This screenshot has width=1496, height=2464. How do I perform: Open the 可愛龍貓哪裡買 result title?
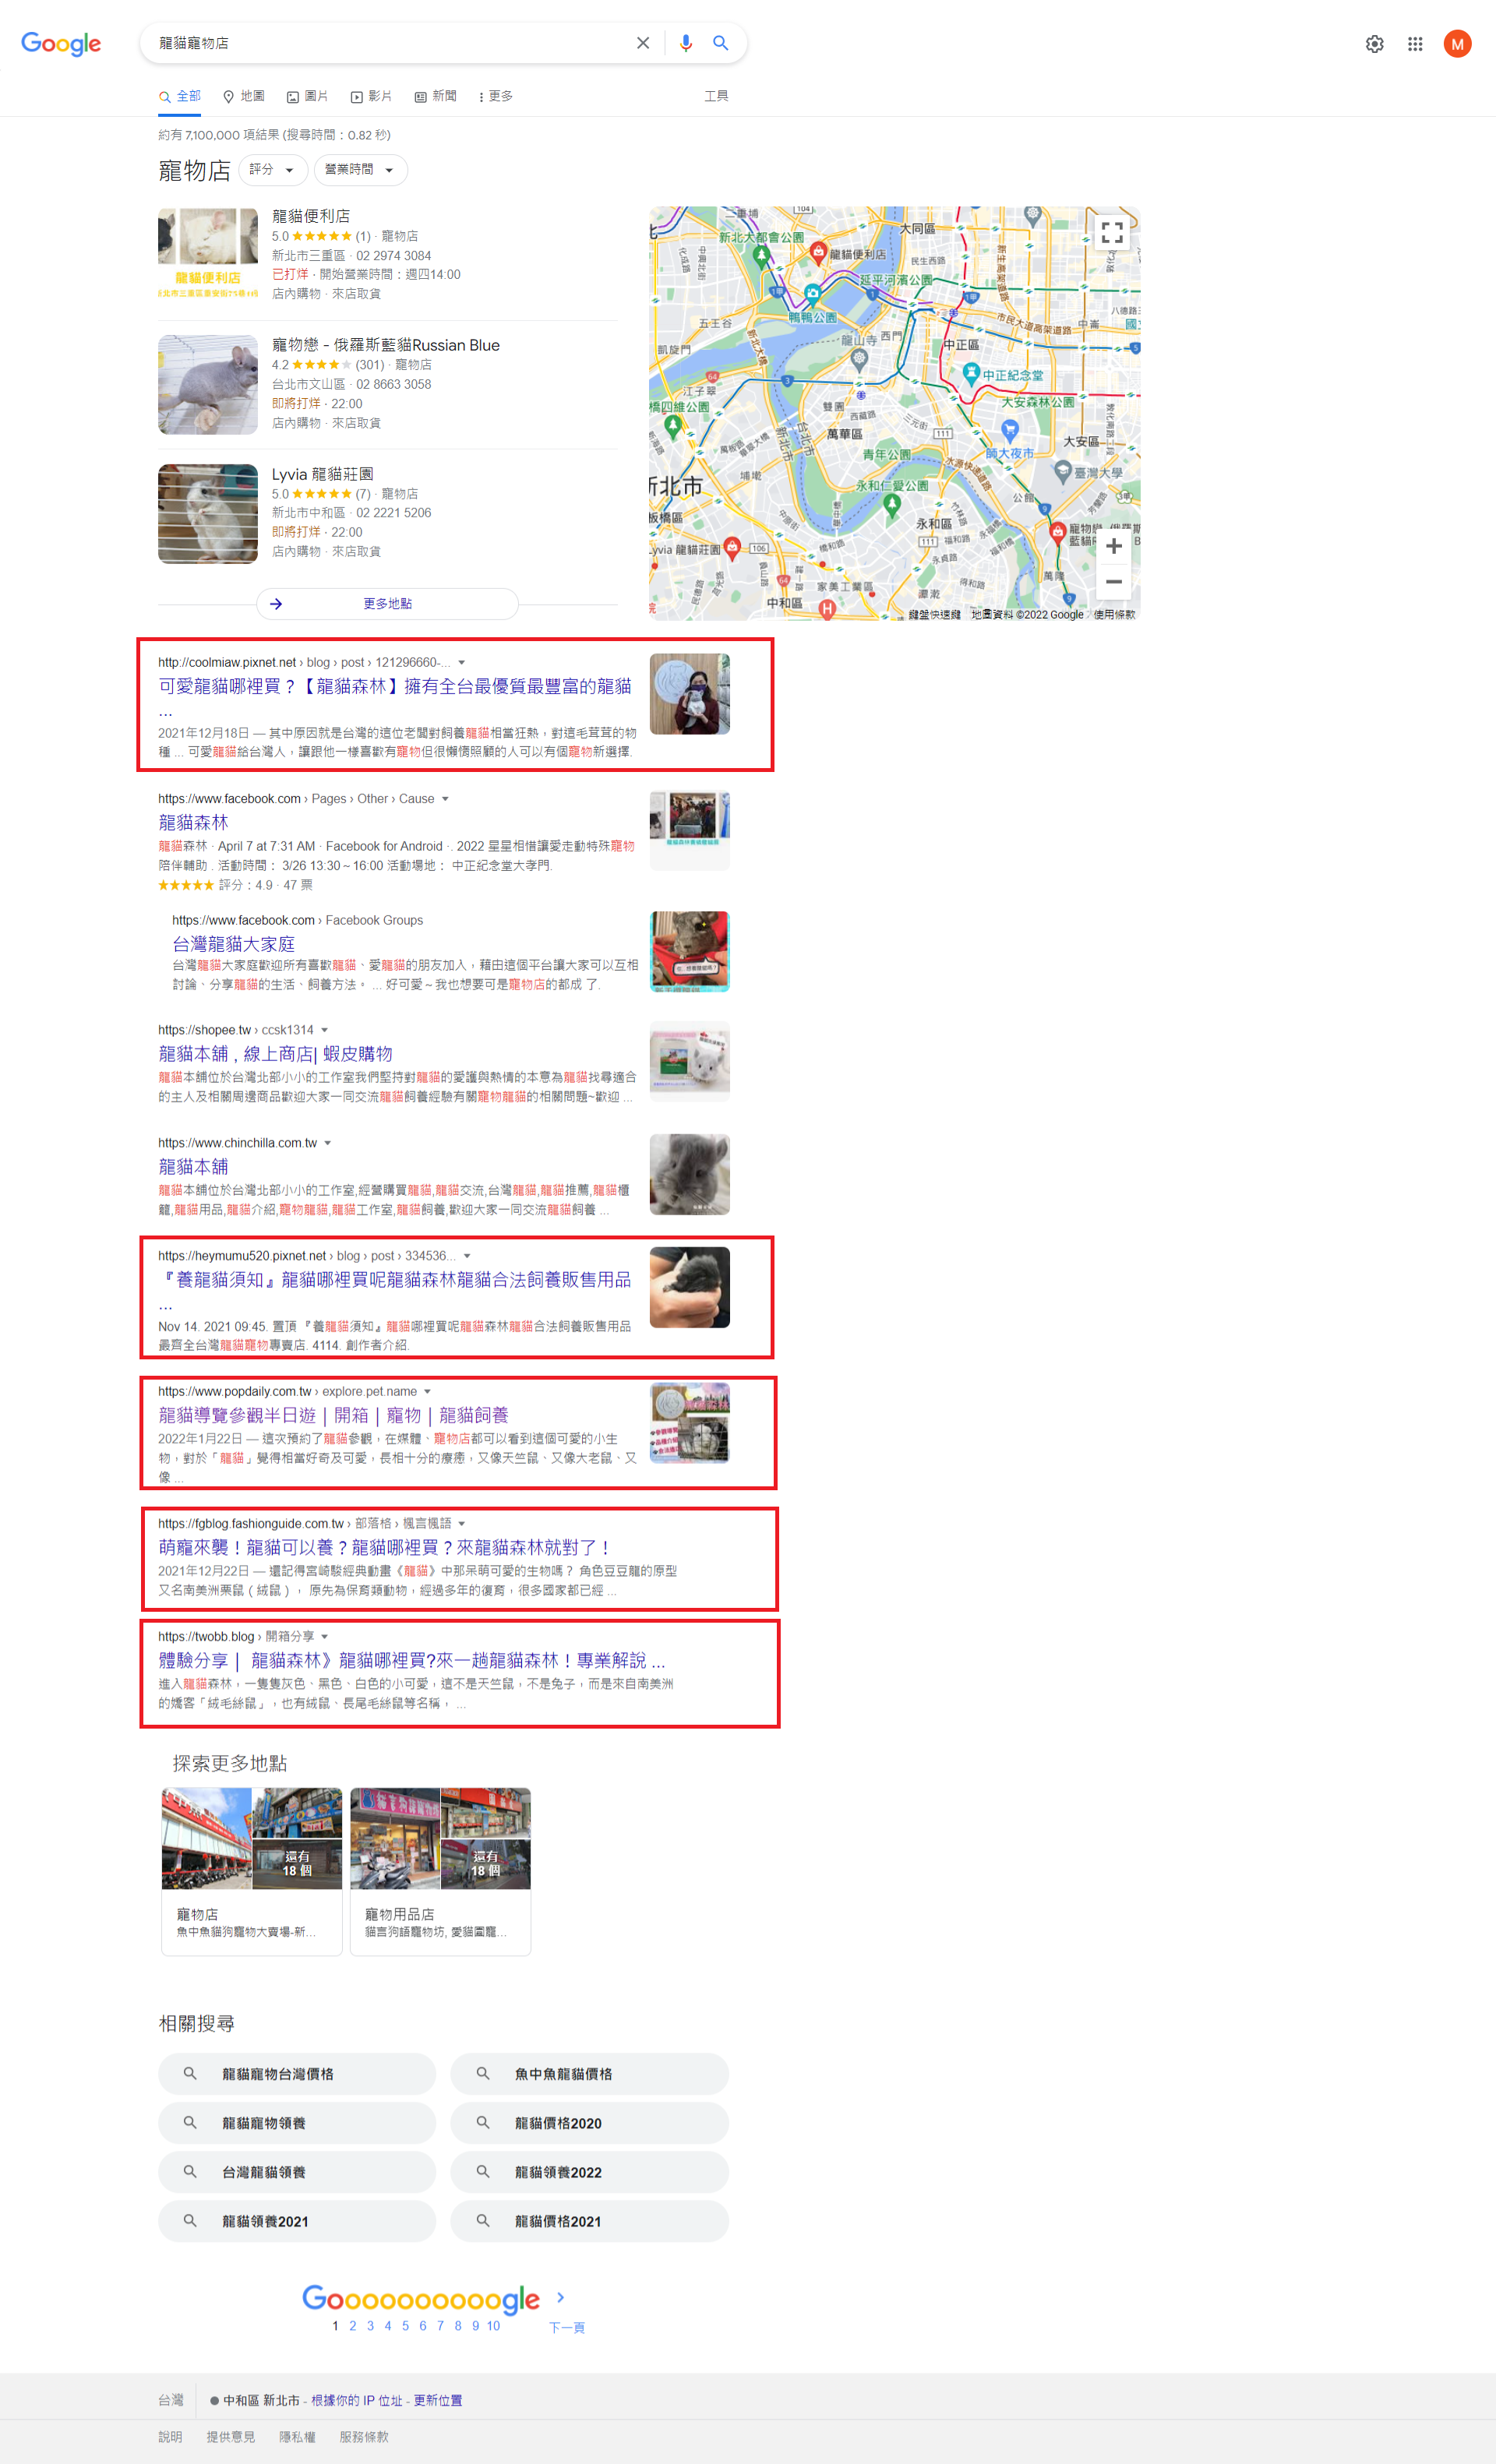point(395,686)
